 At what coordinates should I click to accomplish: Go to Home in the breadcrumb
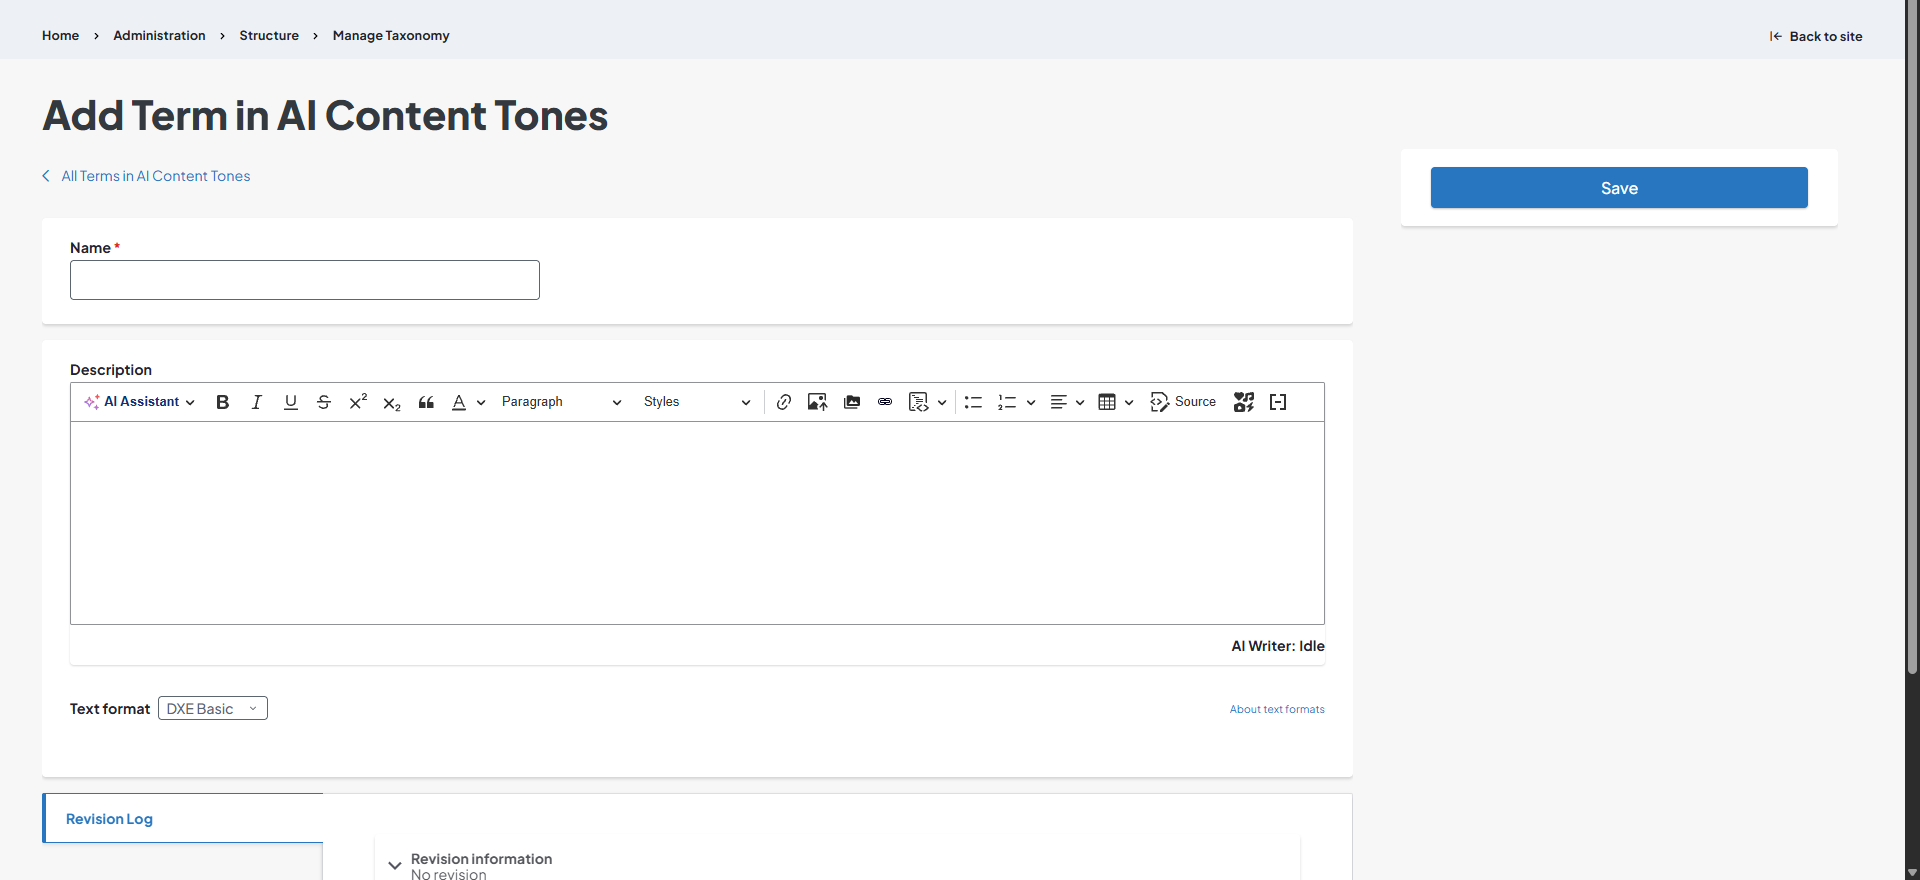(x=60, y=36)
